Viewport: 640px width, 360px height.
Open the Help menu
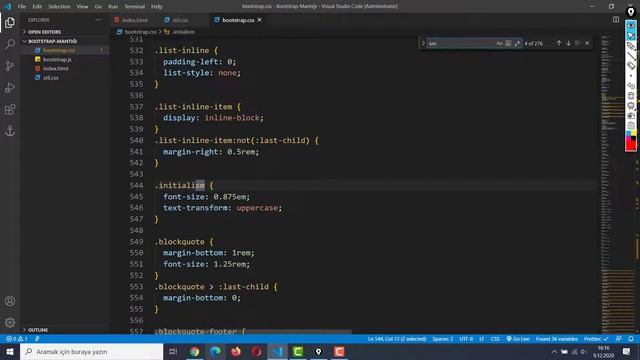[x=157, y=6]
